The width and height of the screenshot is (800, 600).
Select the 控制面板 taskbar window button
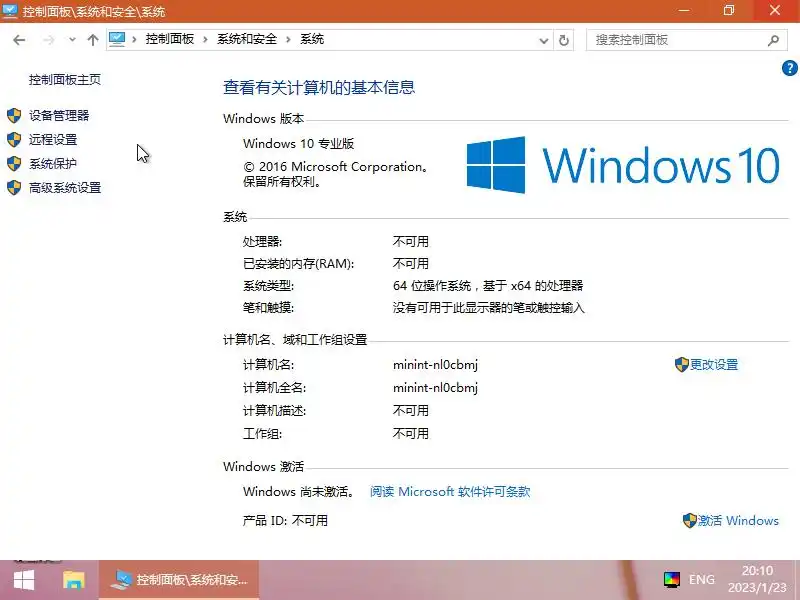point(179,580)
